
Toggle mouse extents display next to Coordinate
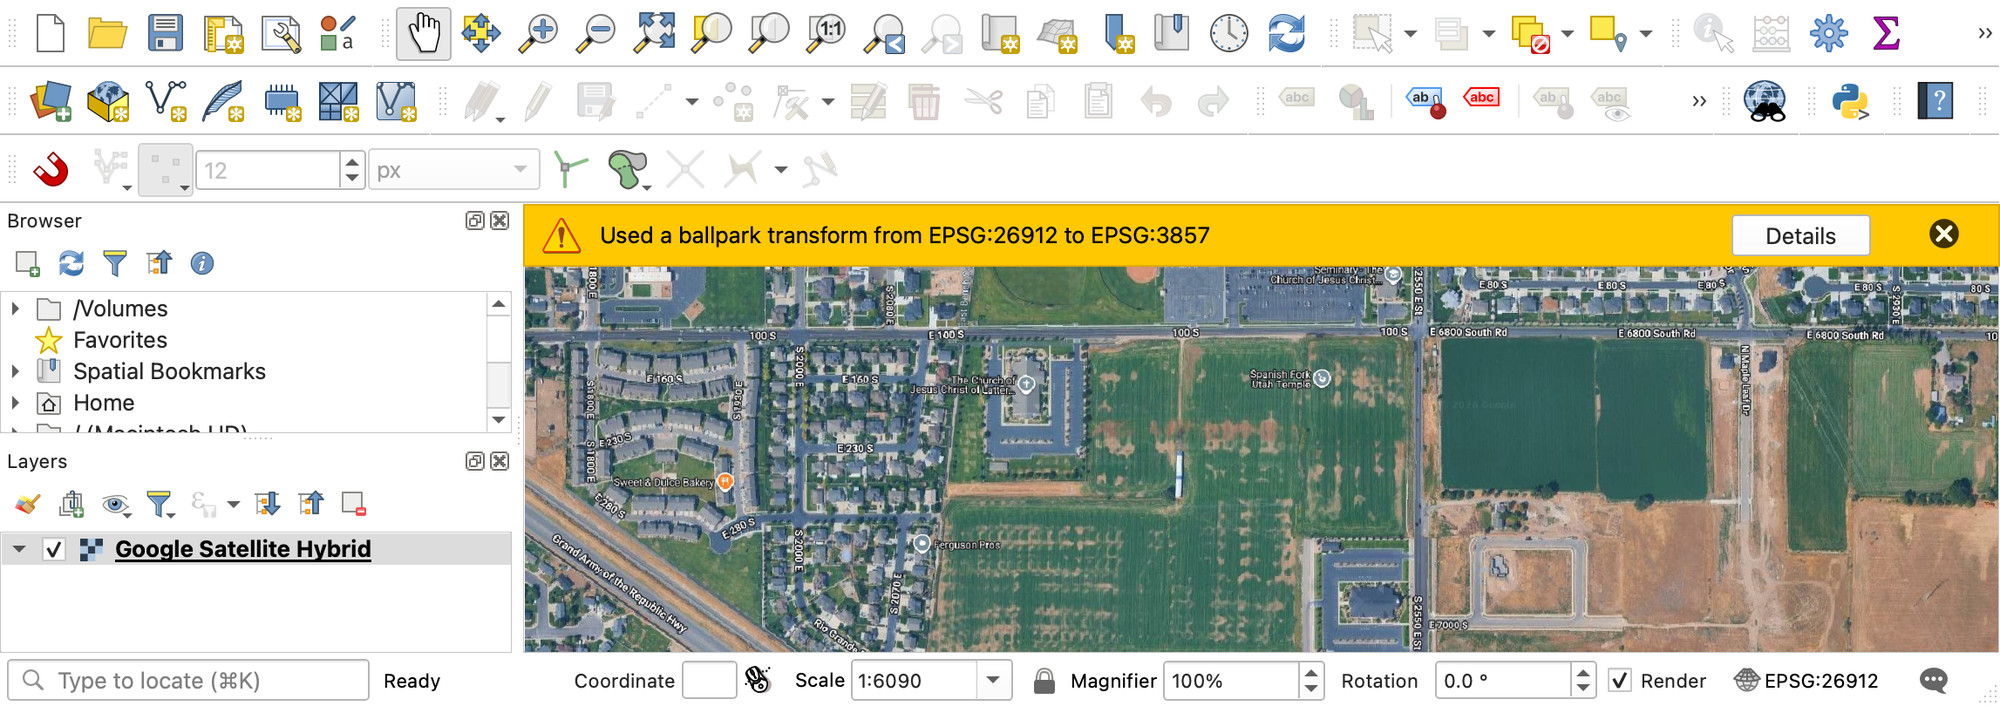point(758,680)
